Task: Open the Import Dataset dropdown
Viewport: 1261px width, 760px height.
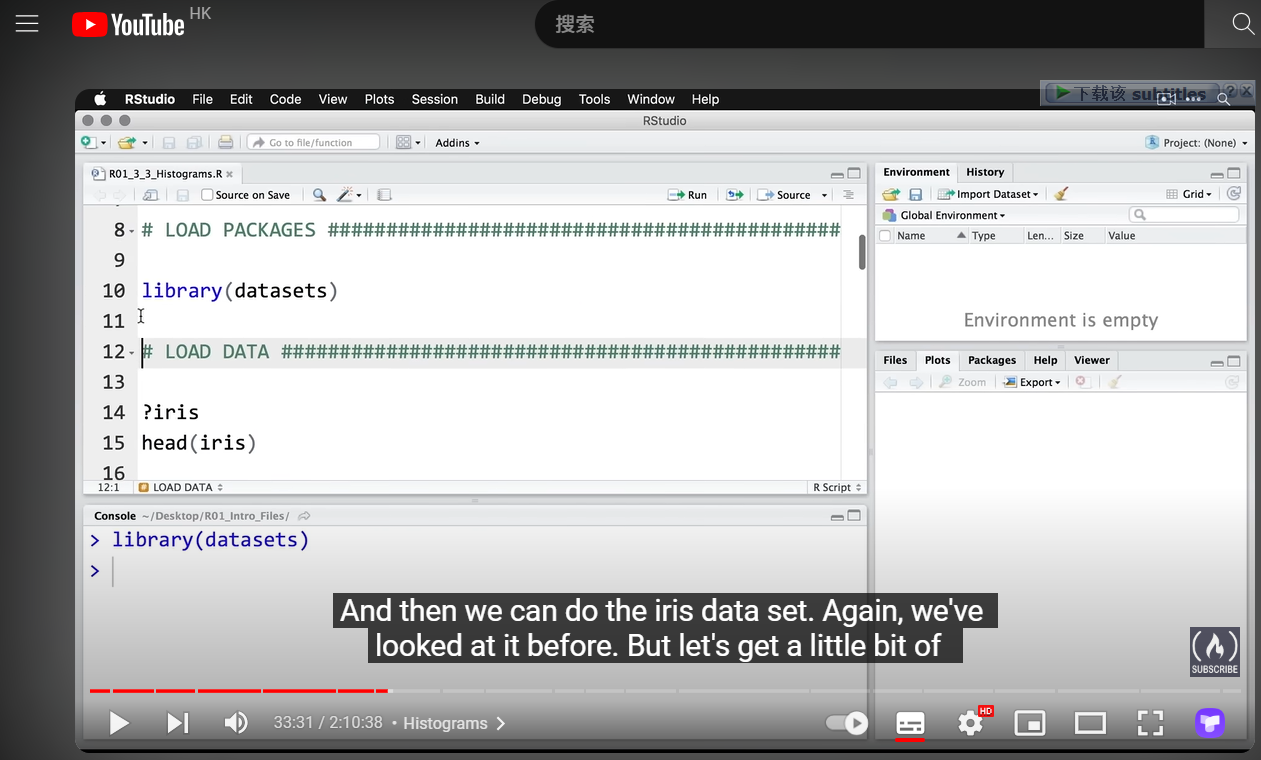Action: coord(988,194)
